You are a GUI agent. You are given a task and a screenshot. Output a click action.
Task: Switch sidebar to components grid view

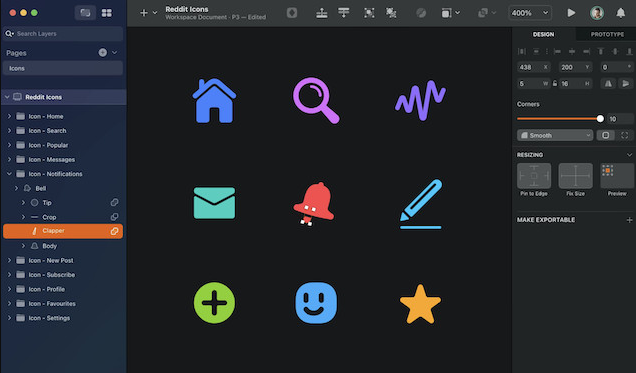tap(107, 13)
